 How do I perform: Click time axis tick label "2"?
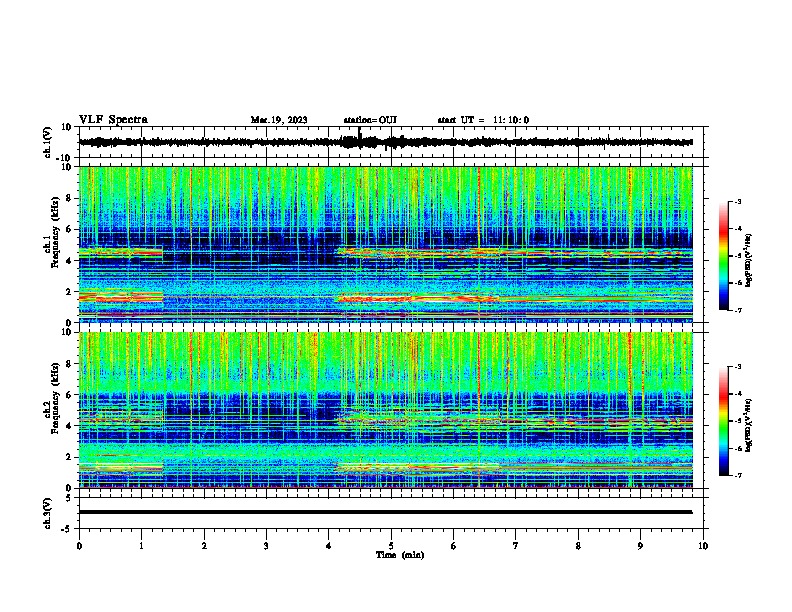(x=204, y=546)
